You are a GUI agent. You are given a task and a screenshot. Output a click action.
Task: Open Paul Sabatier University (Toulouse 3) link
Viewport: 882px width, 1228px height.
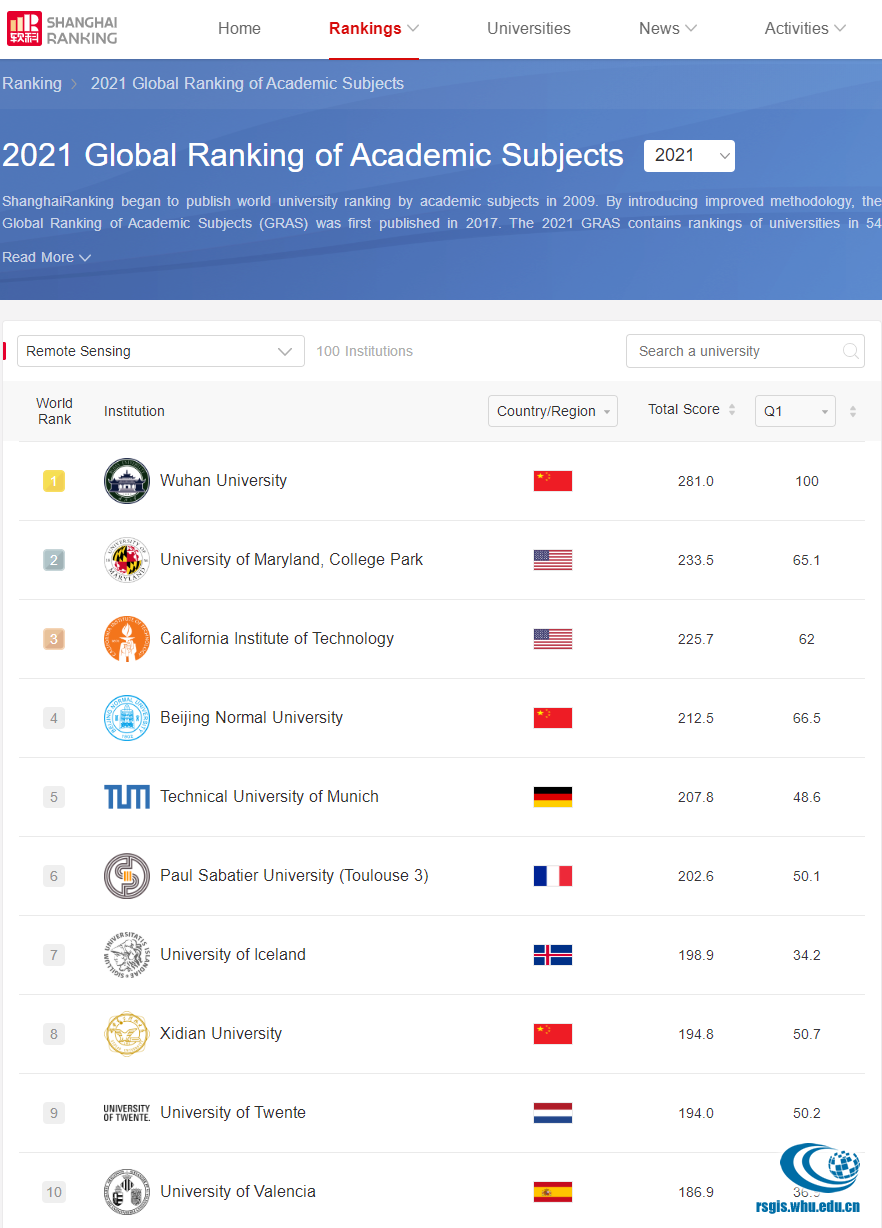tap(294, 876)
